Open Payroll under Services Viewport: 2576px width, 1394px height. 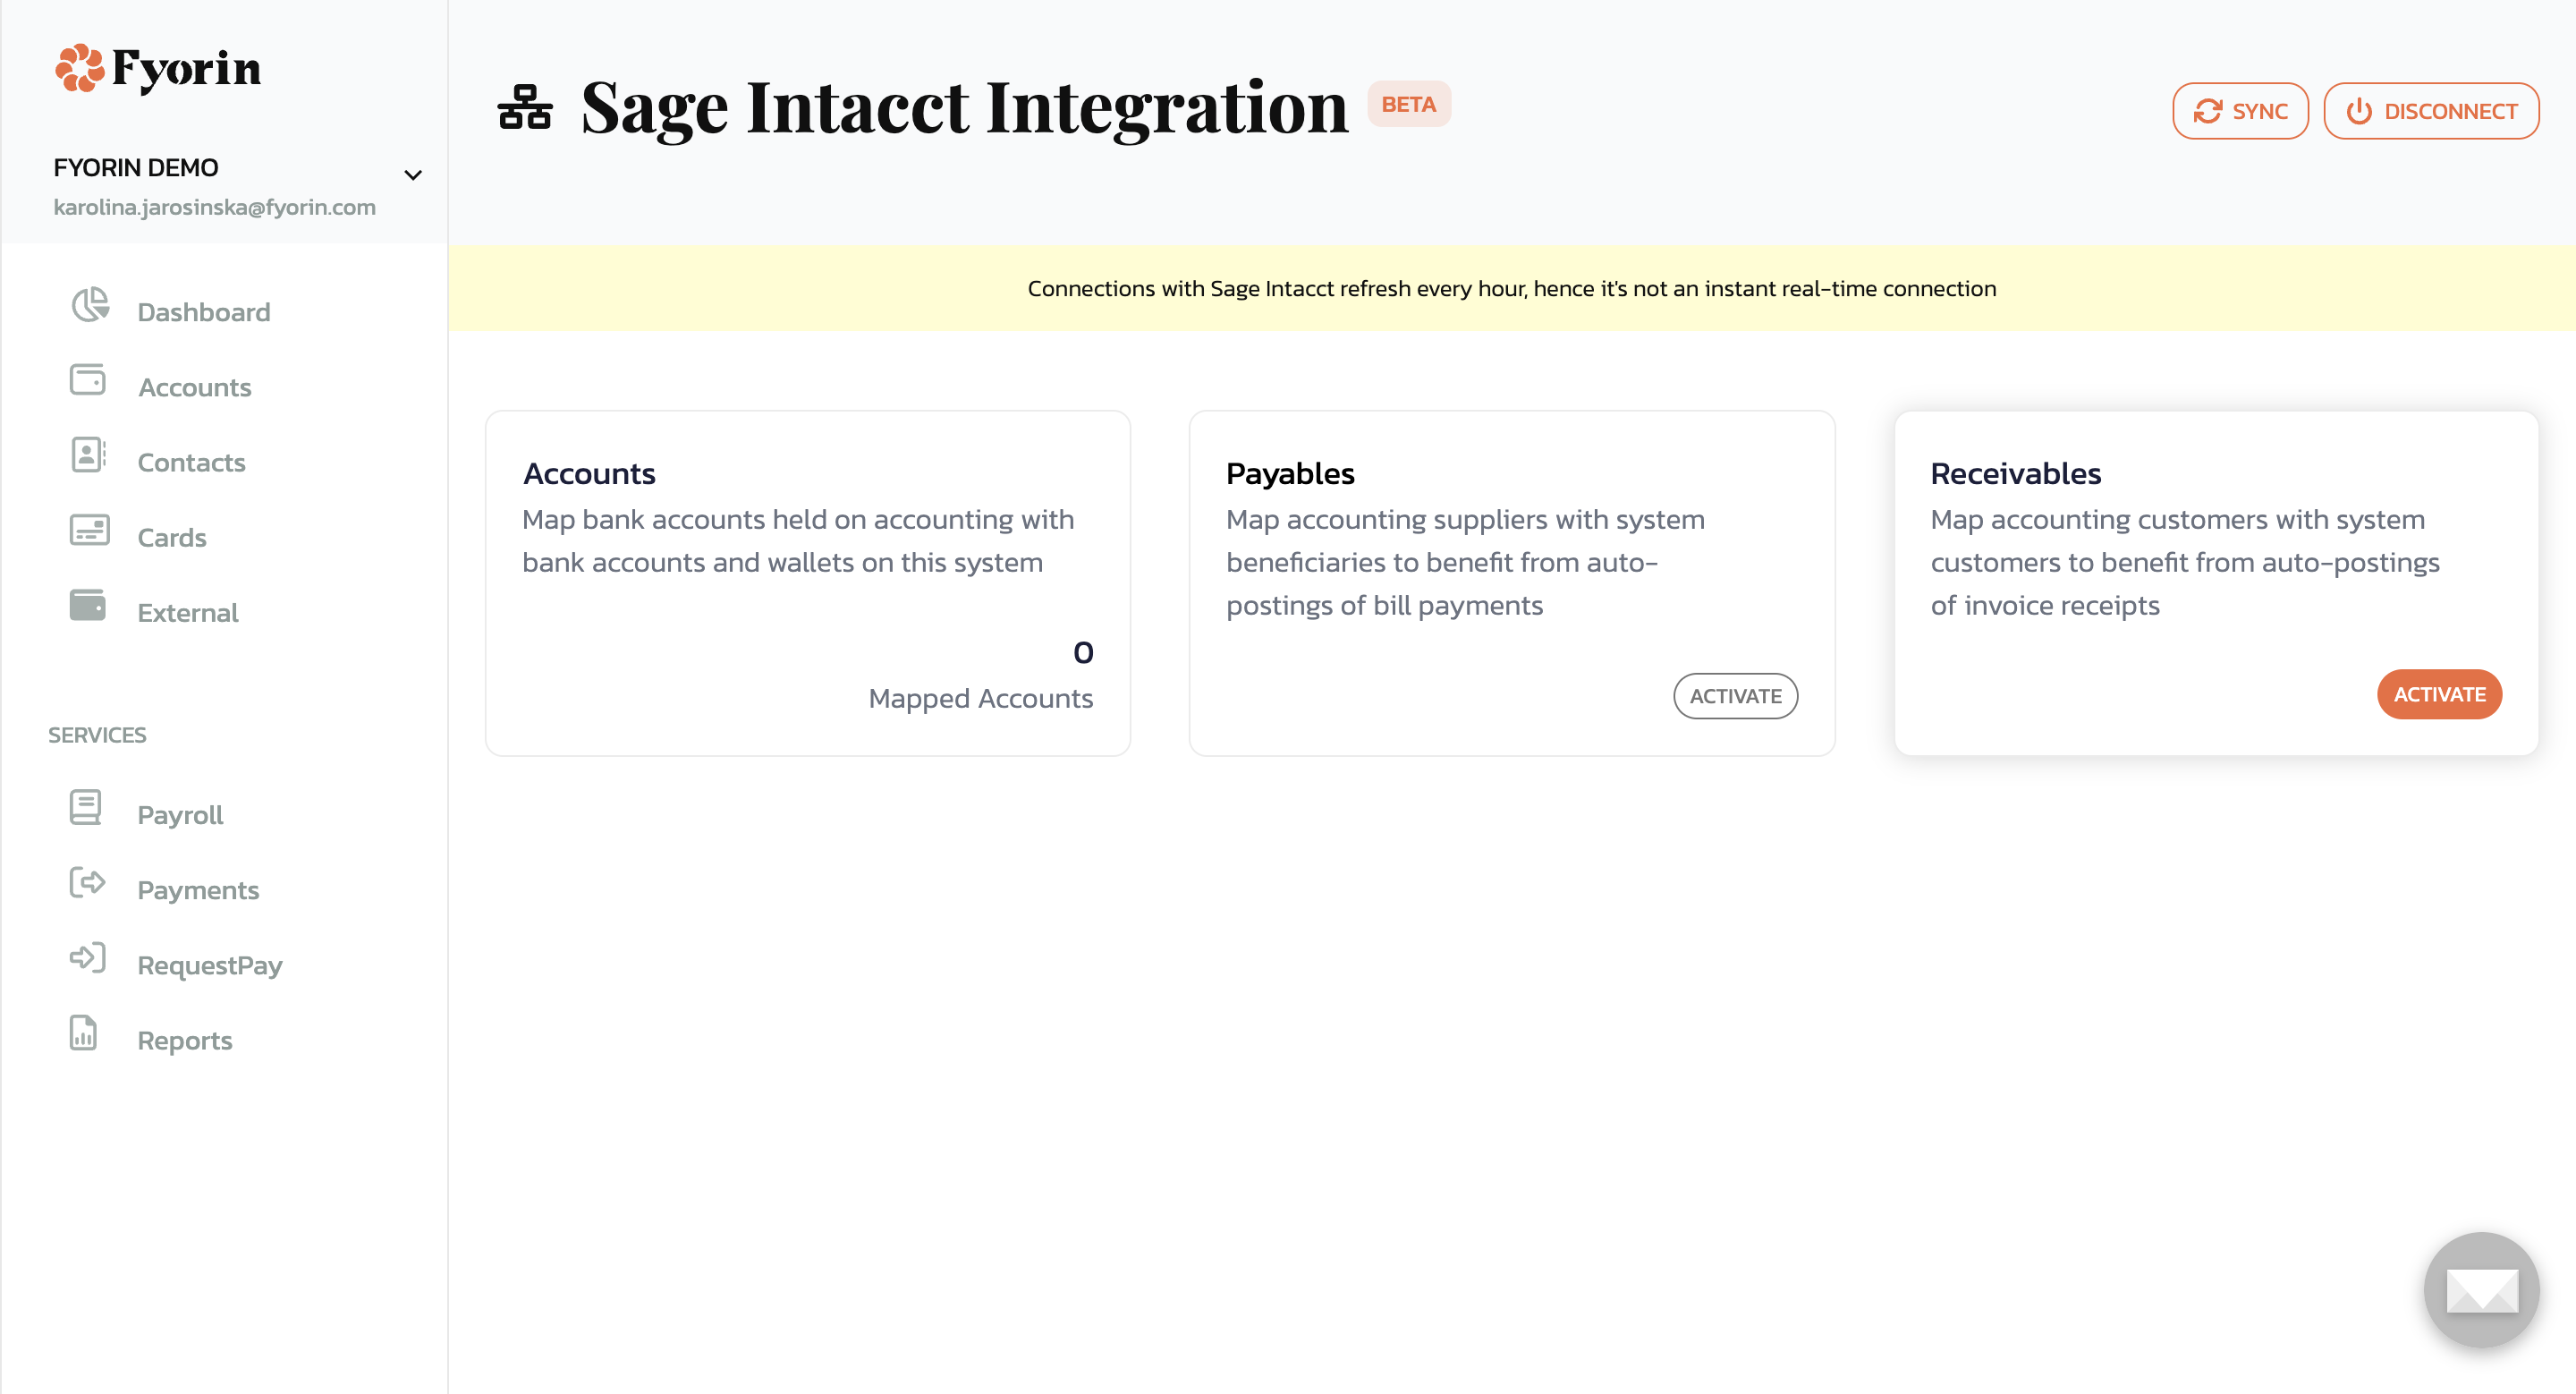pos(180,815)
